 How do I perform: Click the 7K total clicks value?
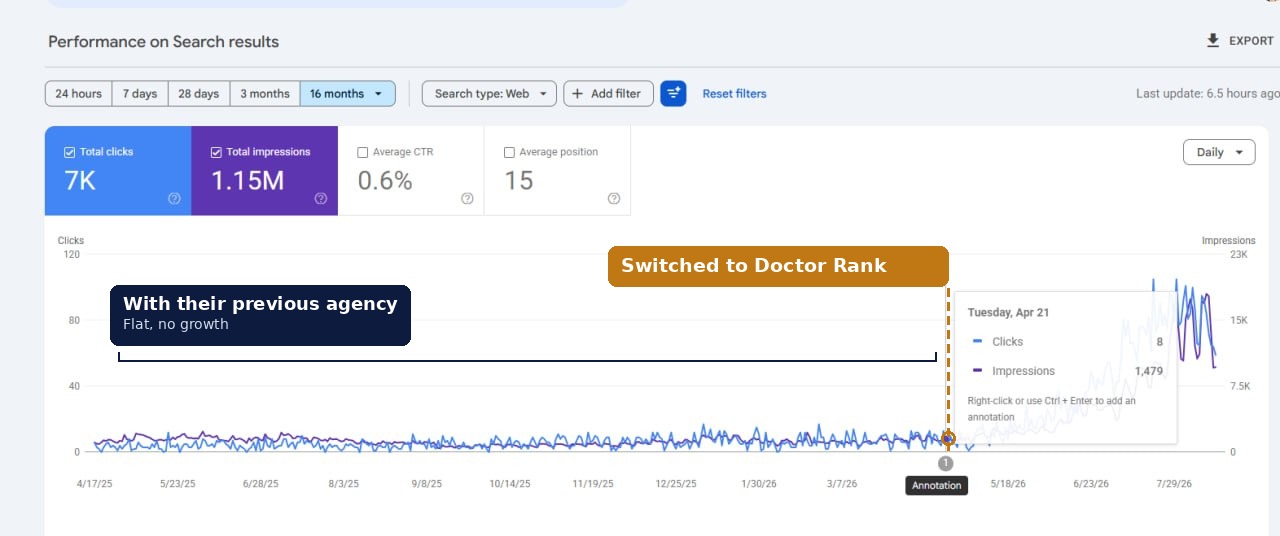point(80,181)
